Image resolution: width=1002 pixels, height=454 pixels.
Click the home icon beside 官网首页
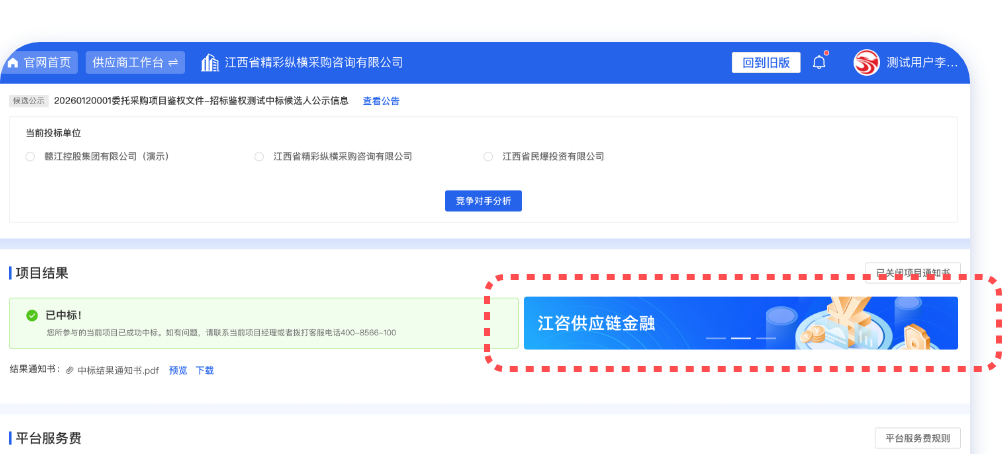[x=13, y=63]
